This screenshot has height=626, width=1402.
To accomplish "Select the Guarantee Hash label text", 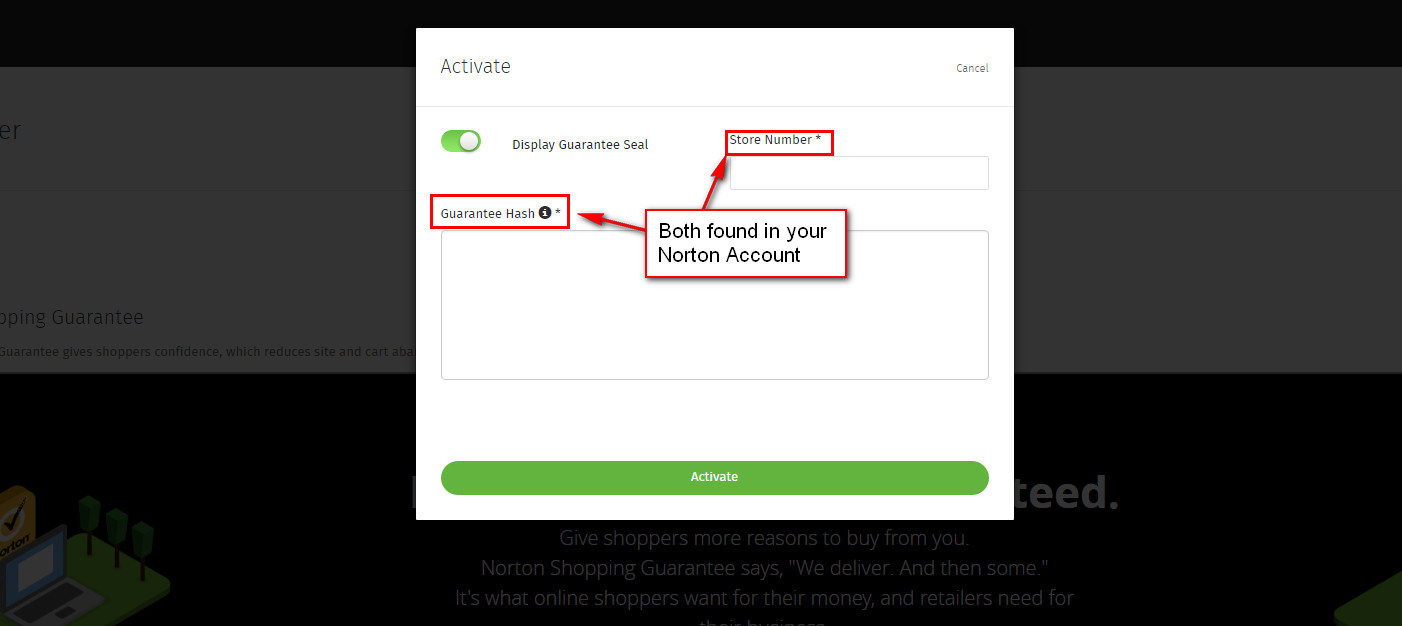I will 488,213.
